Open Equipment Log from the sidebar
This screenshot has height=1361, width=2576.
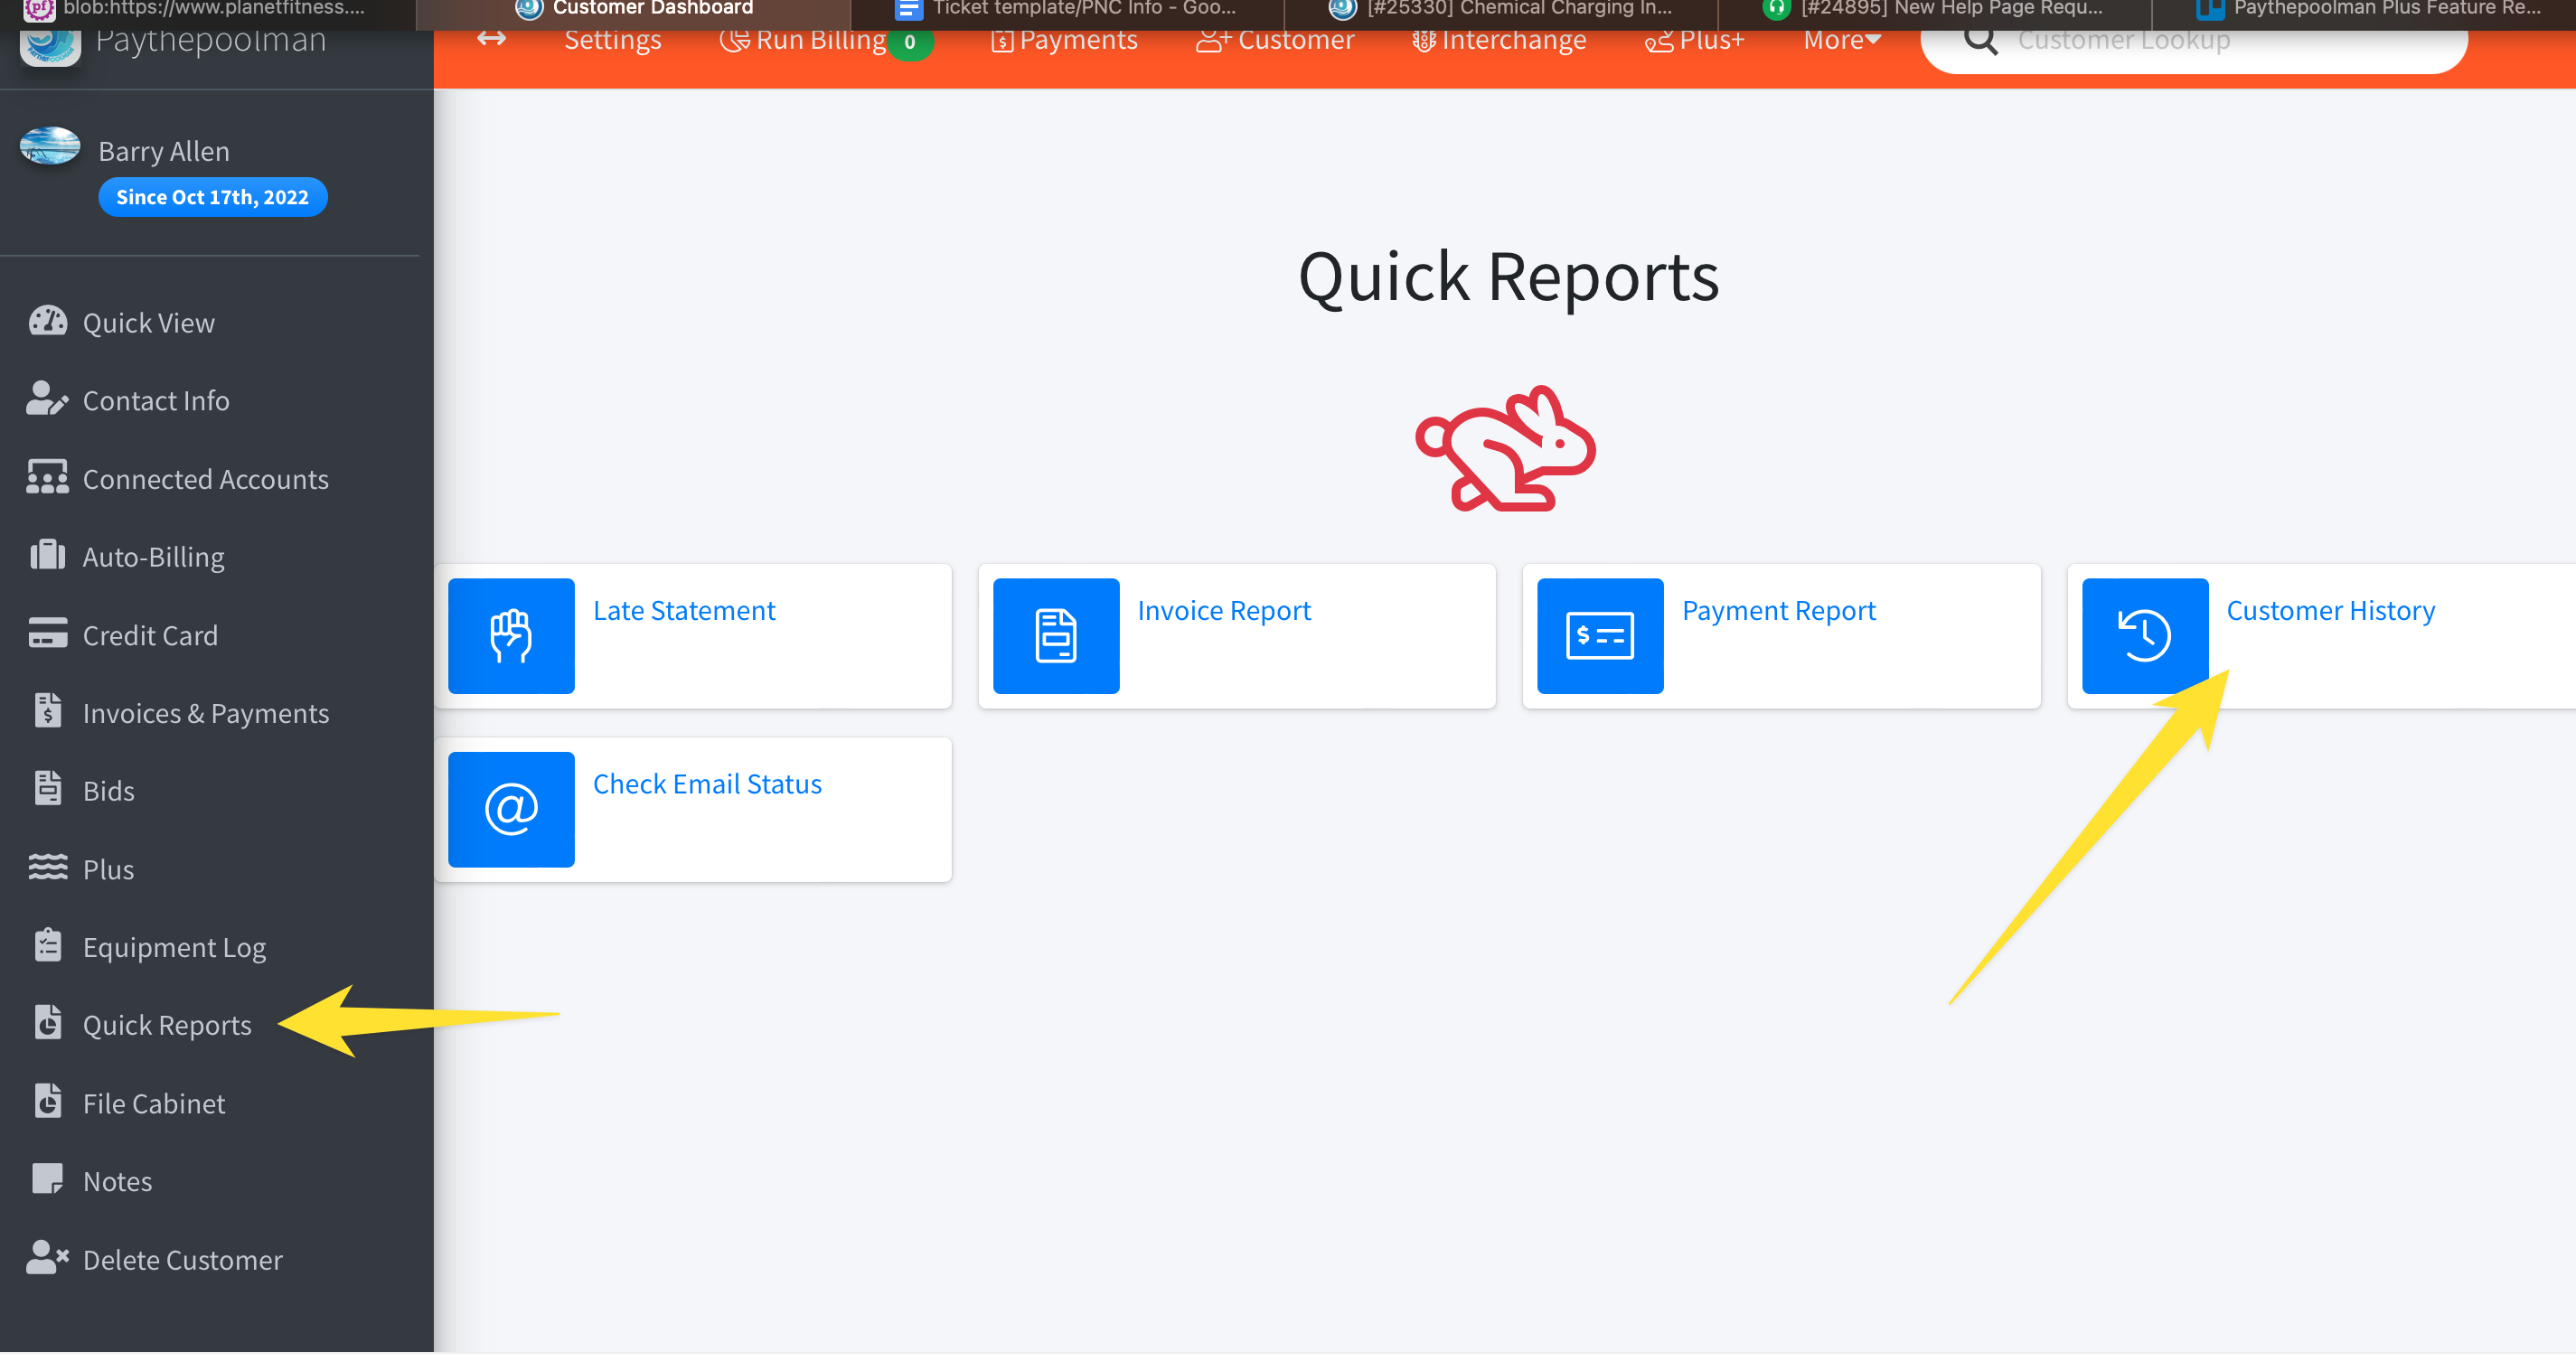[173, 947]
